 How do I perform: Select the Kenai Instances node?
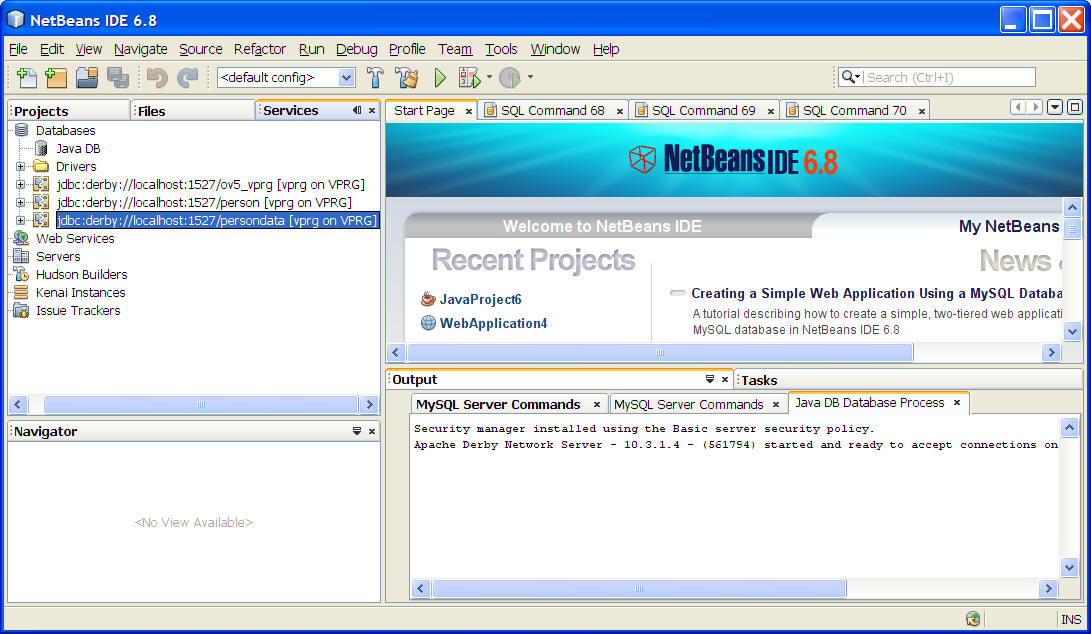[81, 293]
